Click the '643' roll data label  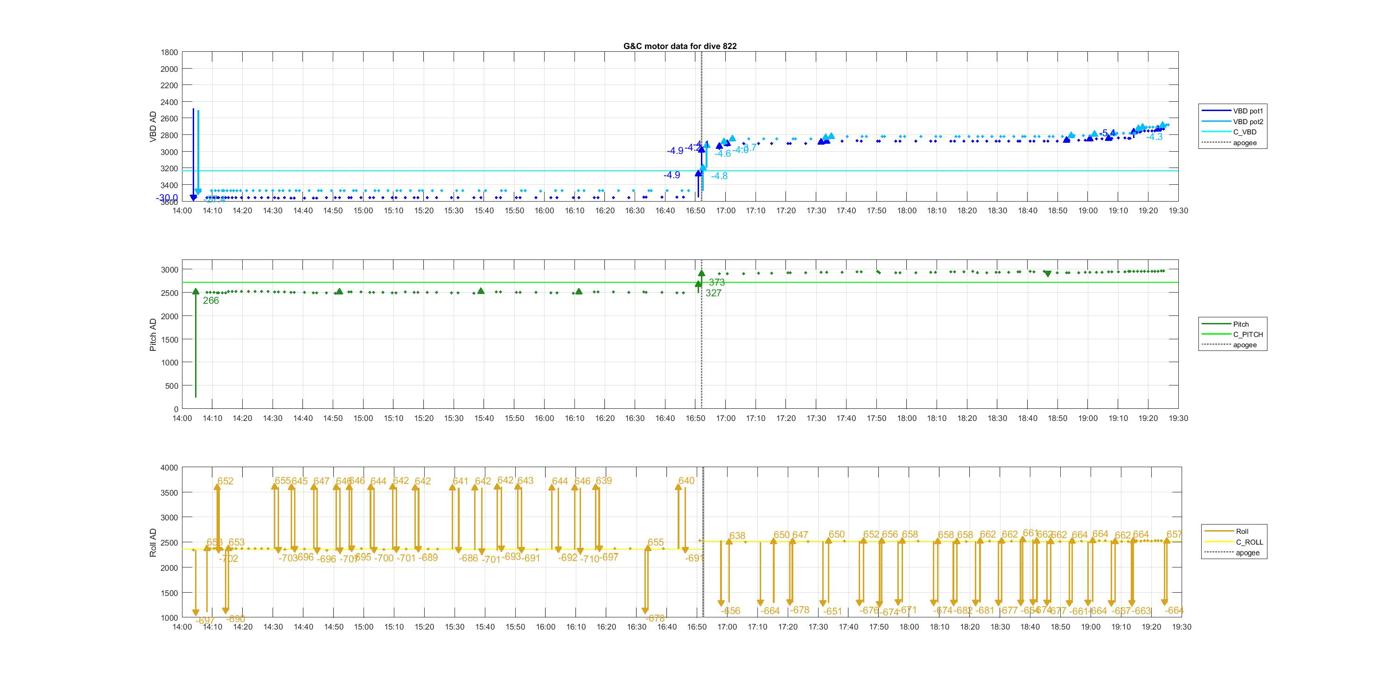pyautogui.click(x=526, y=481)
